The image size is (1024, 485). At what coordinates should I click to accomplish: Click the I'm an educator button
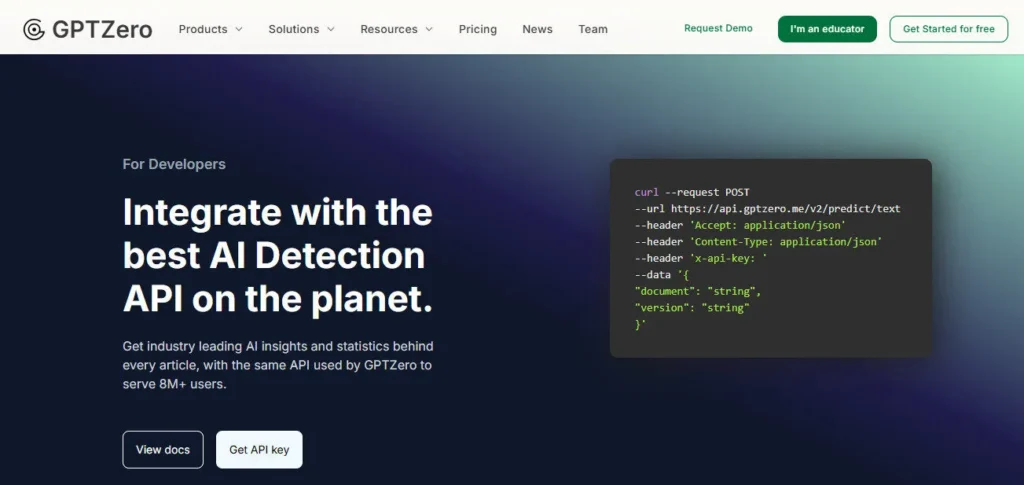827,29
